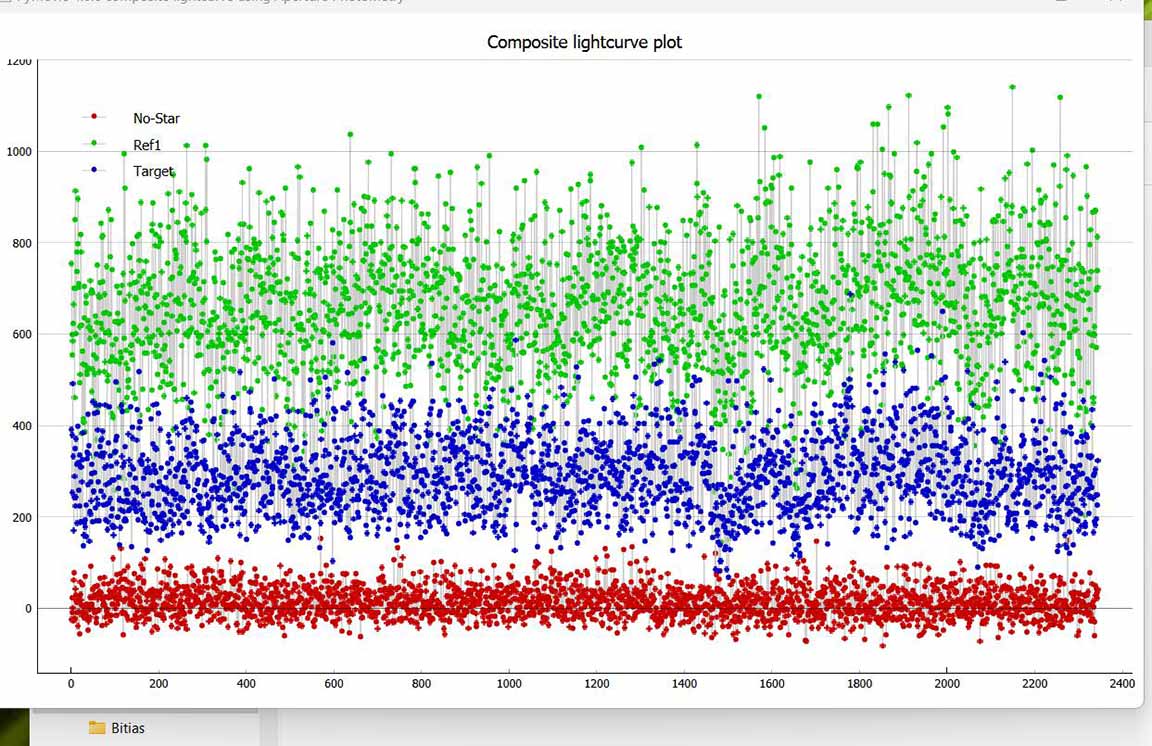Select the Ref1 legend label text
This screenshot has height=746, width=1152.
coord(147,146)
